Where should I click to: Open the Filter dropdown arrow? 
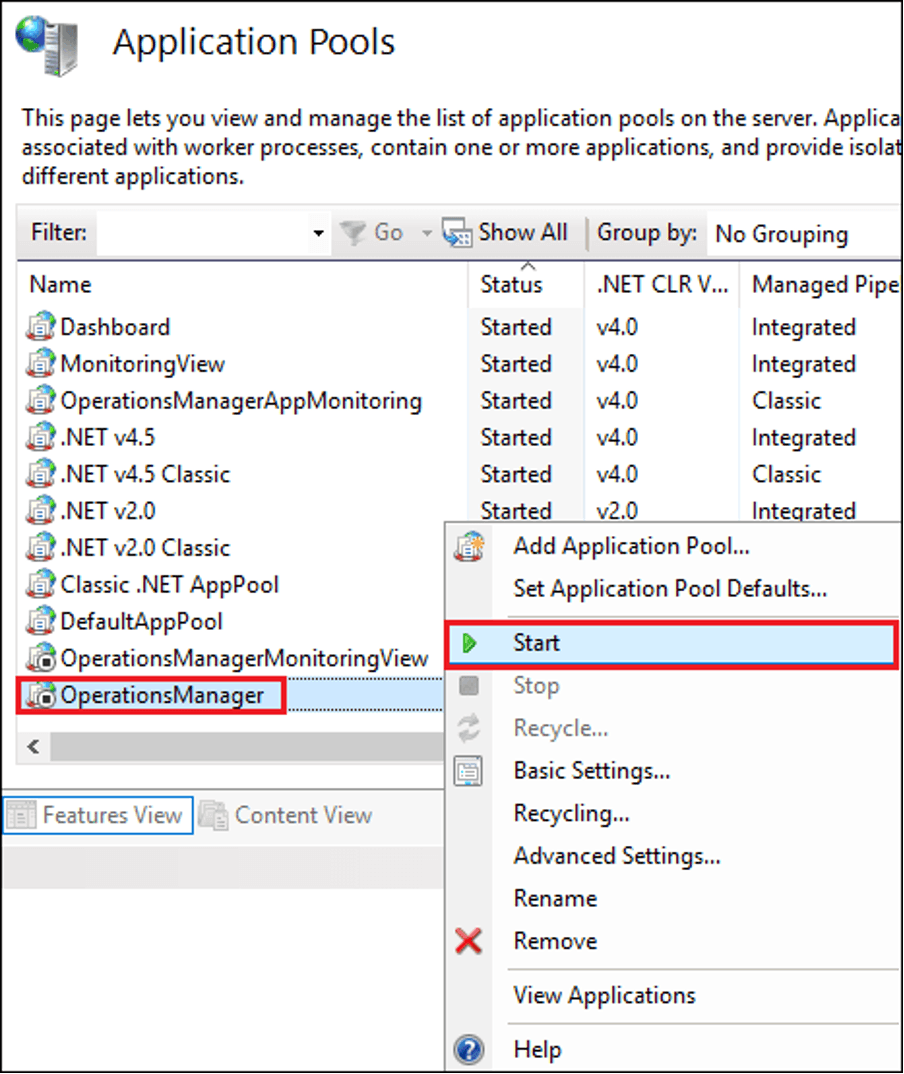pyautogui.click(x=318, y=234)
